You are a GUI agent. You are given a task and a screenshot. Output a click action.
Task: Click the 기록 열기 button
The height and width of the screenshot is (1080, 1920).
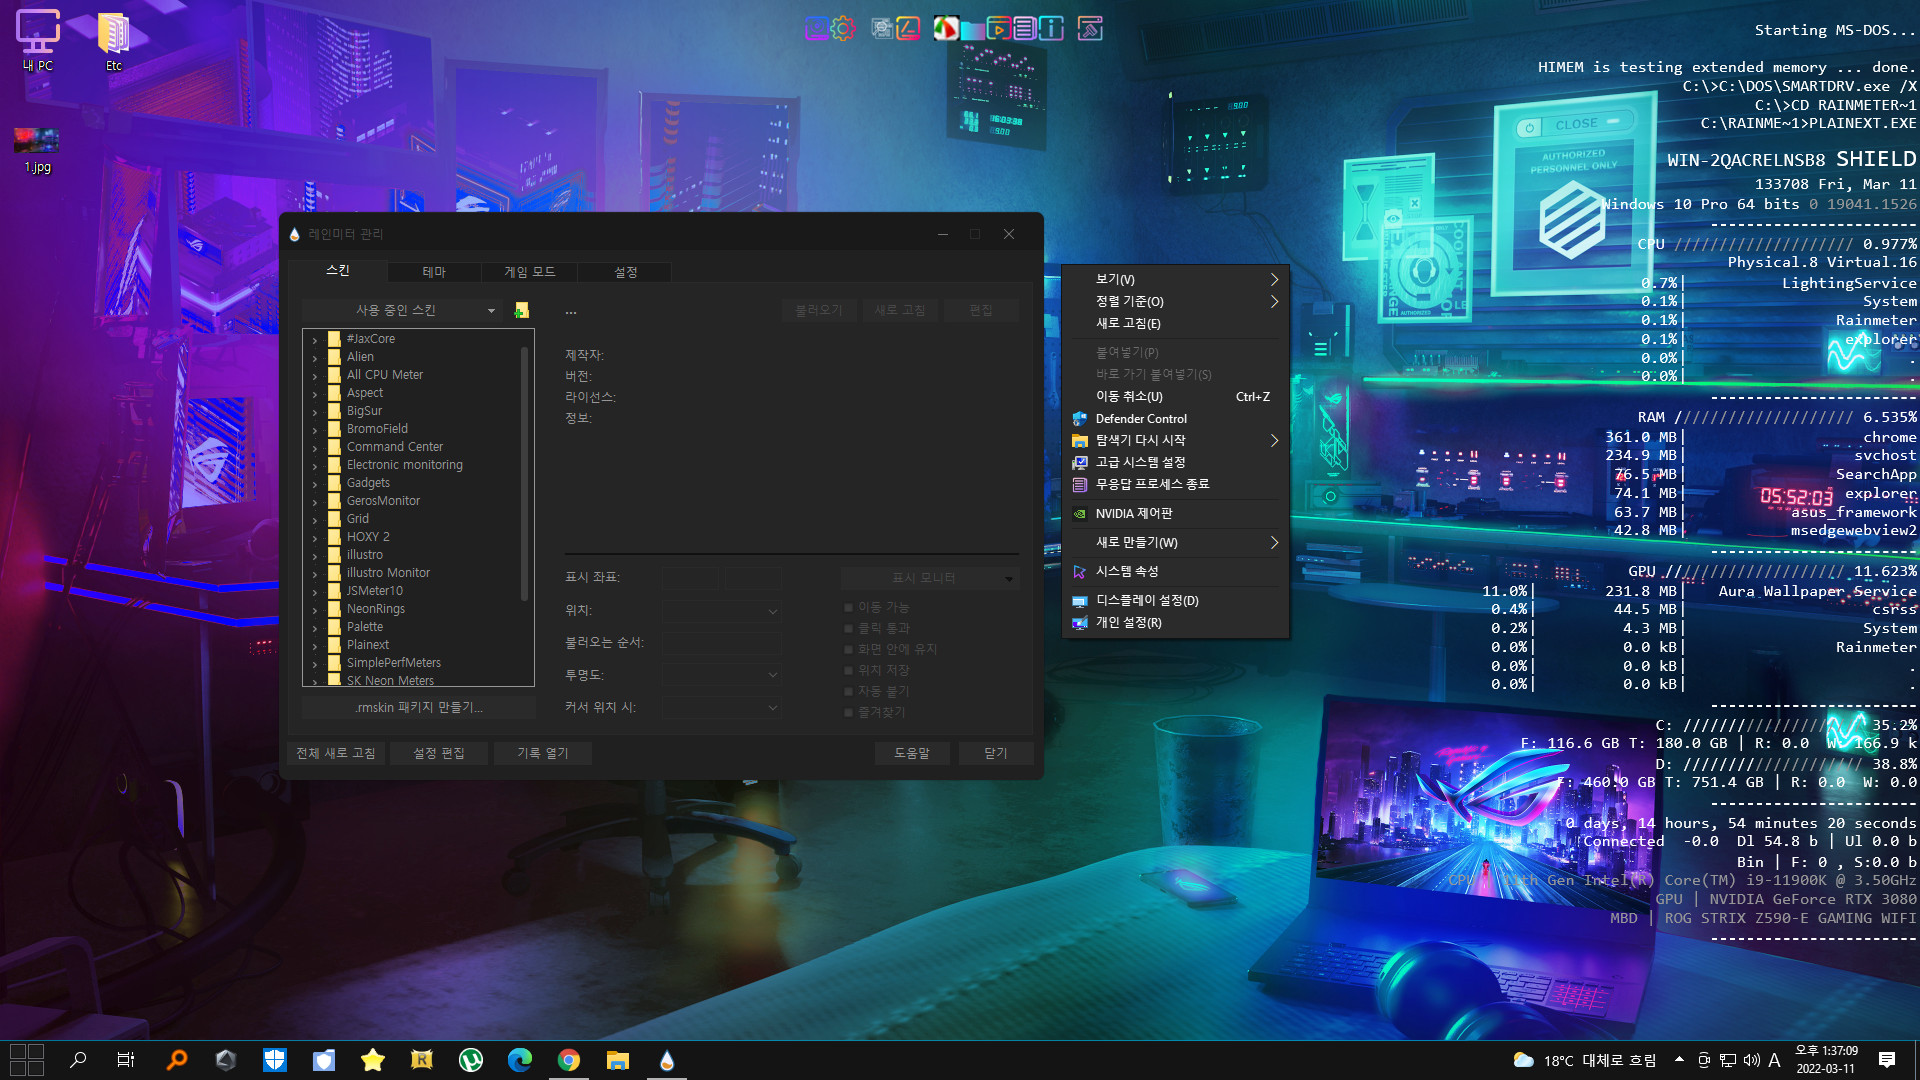point(543,753)
